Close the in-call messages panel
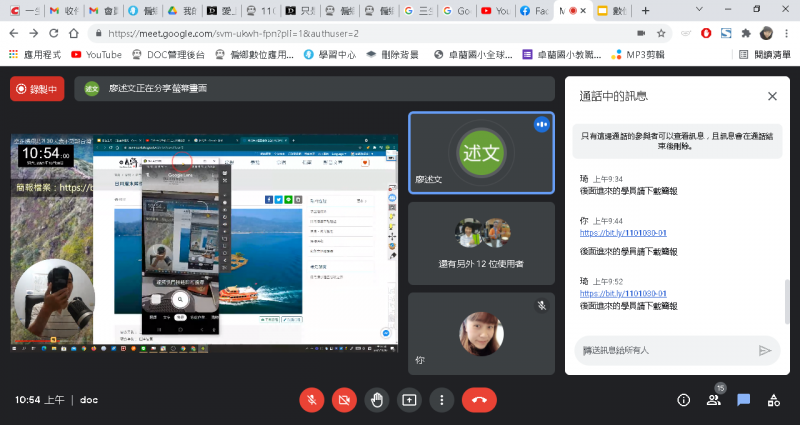The image size is (800, 425). tap(772, 96)
